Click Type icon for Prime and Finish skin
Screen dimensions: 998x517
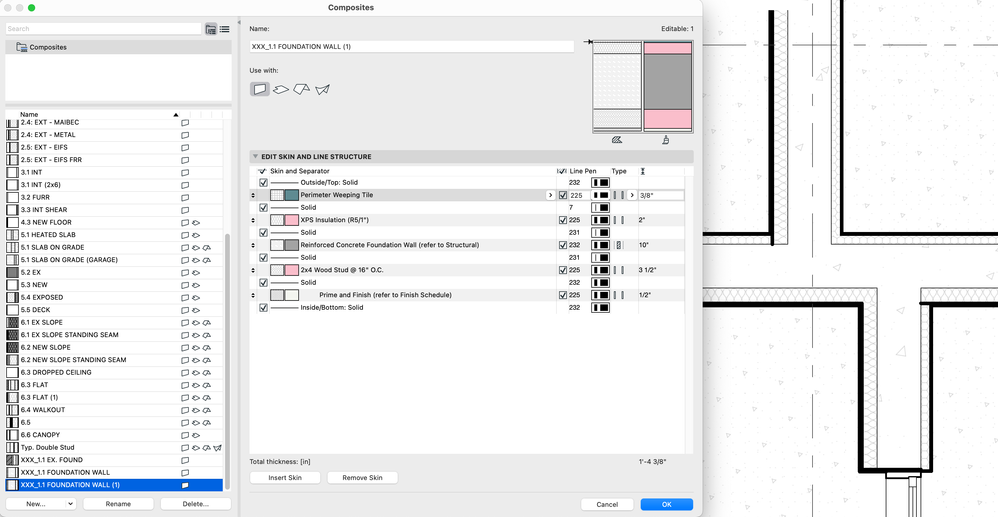(618, 295)
